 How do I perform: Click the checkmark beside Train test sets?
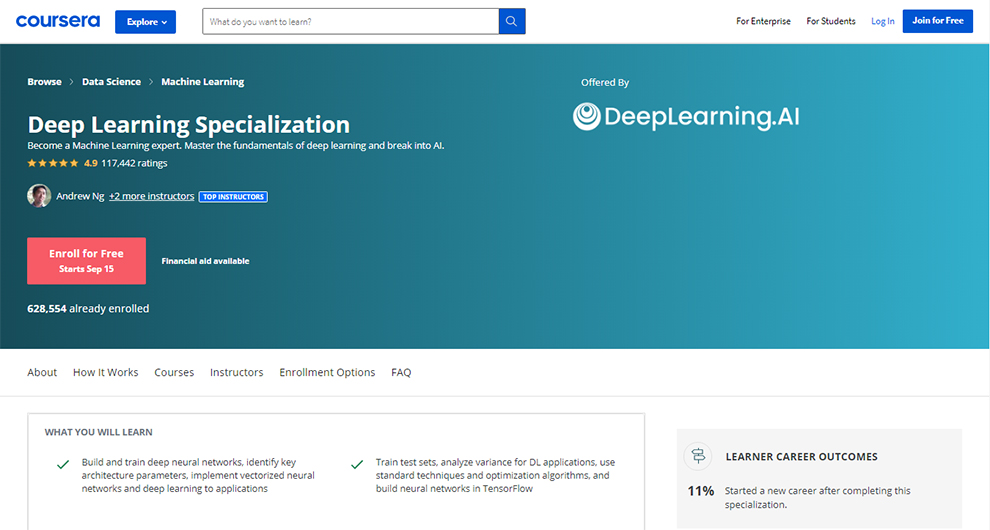click(x=357, y=465)
